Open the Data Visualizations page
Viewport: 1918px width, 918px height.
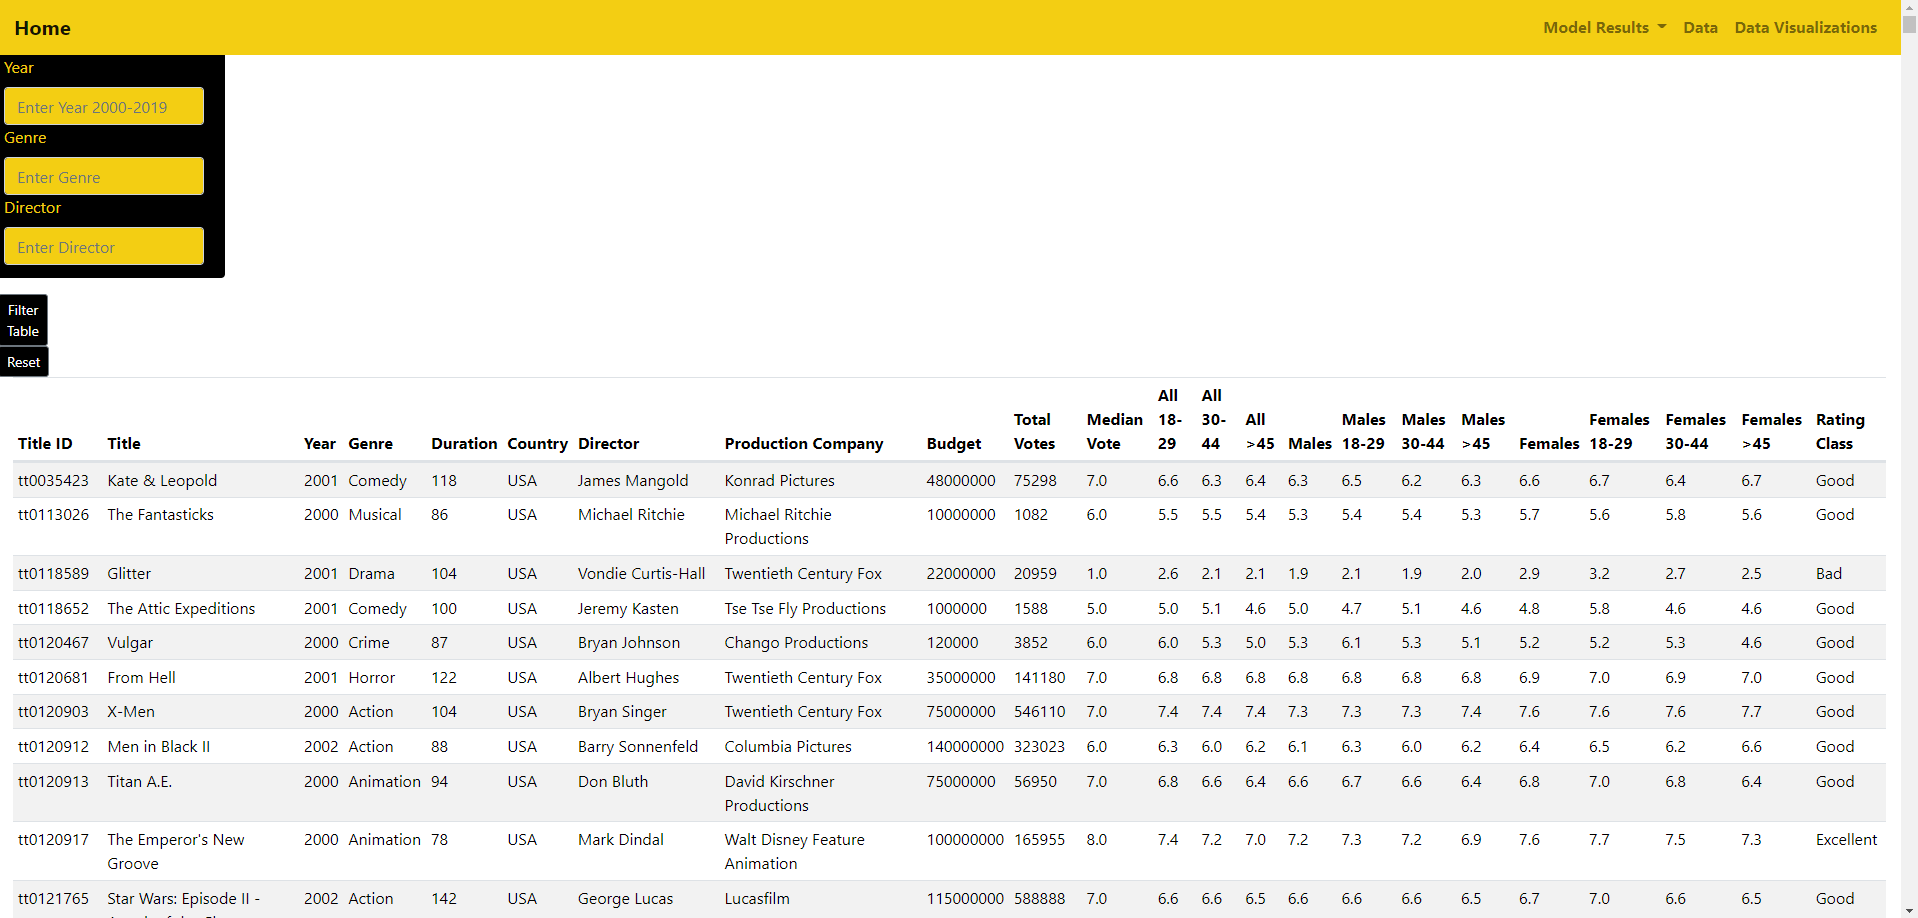point(1805,28)
